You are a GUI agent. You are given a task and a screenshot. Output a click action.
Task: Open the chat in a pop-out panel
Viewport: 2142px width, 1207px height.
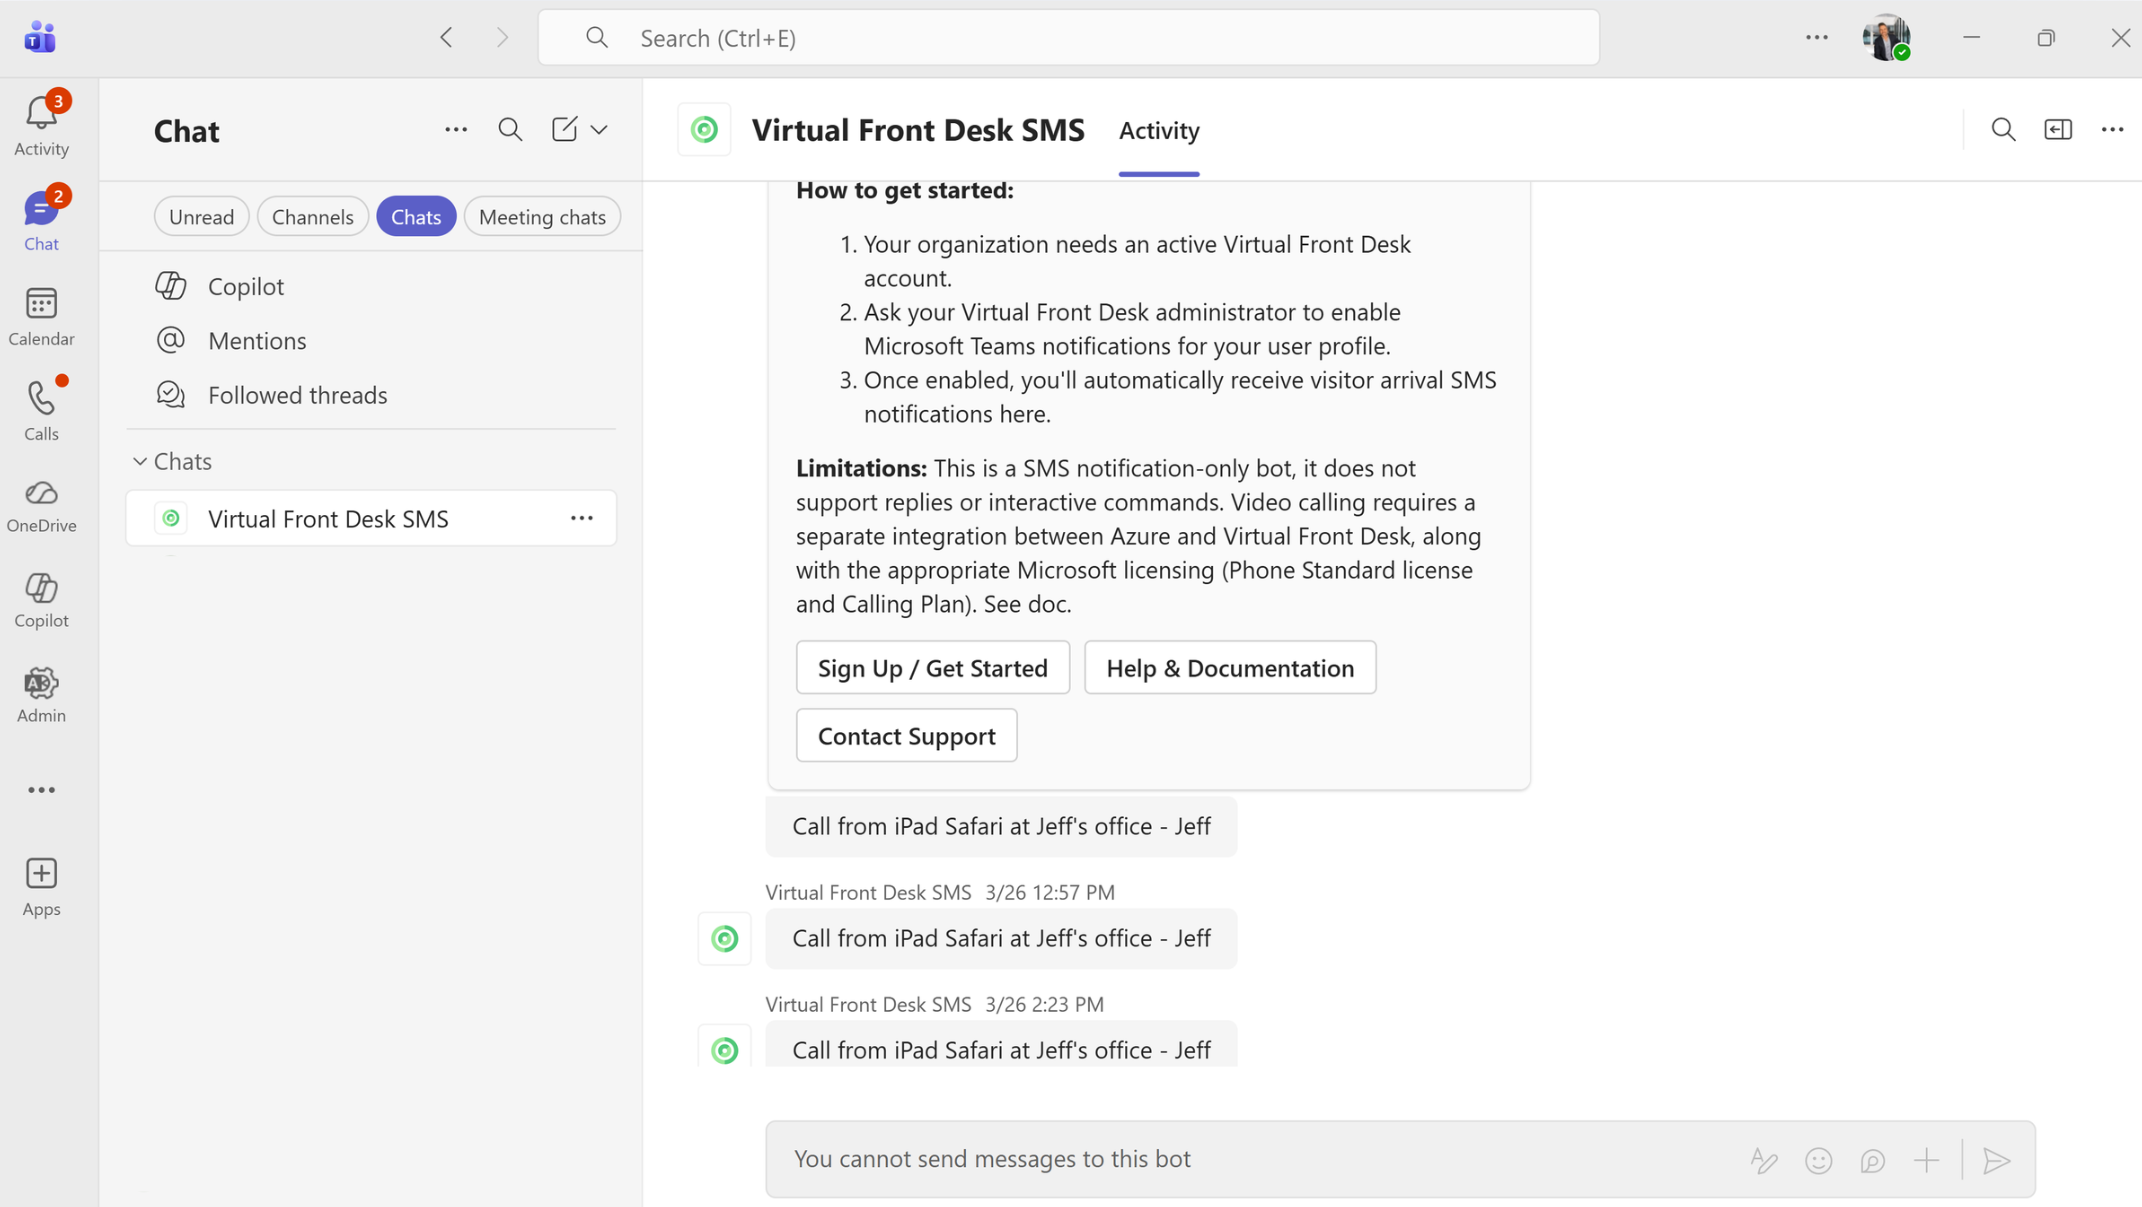click(2058, 130)
